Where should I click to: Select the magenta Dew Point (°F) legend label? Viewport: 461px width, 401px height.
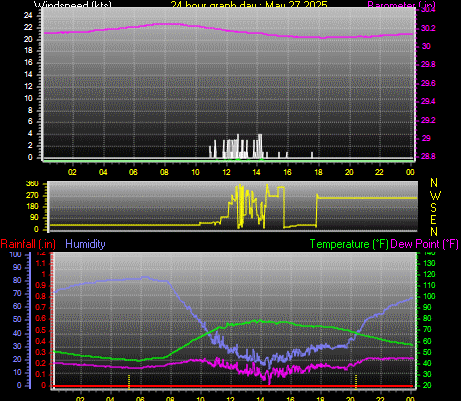point(424,244)
